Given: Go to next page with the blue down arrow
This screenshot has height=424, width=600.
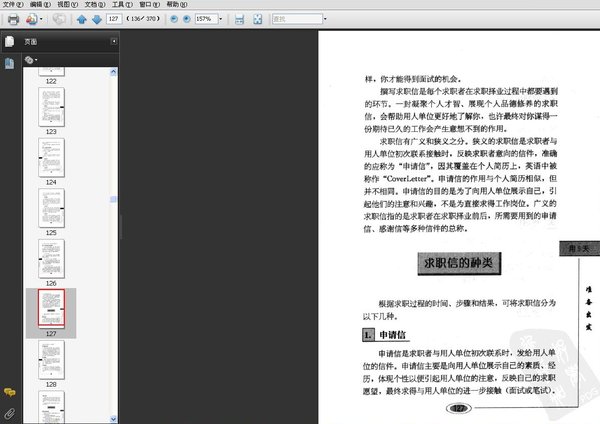Looking at the screenshot, I should [97, 19].
